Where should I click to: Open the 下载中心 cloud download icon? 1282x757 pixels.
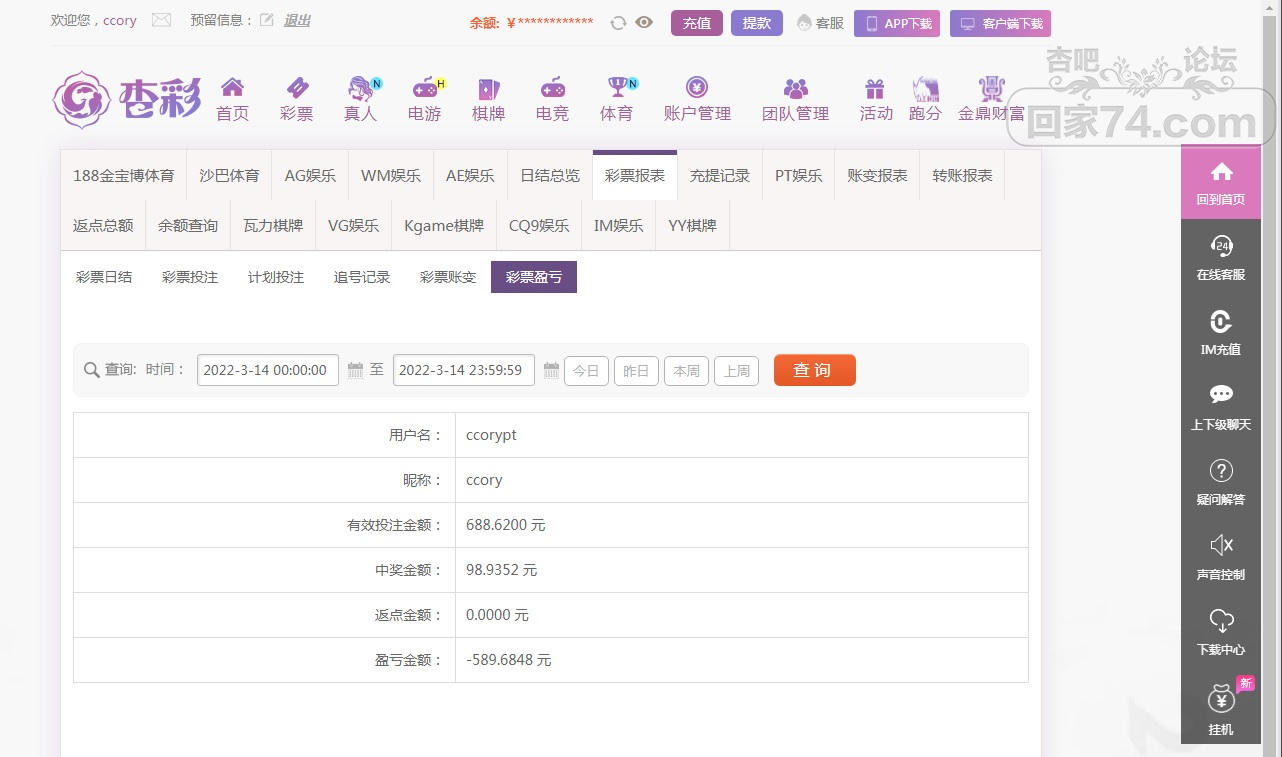point(1220,620)
